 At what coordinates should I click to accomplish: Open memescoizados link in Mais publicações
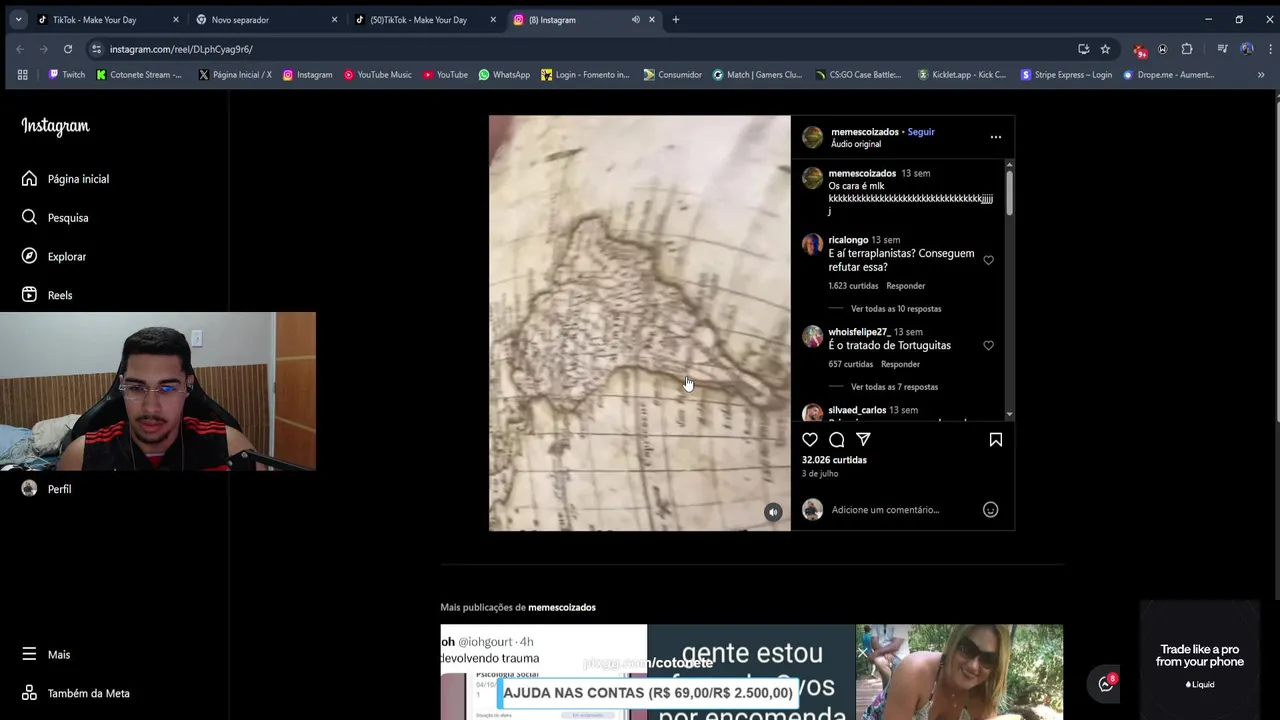pyautogui.click(x=562, y=607)
